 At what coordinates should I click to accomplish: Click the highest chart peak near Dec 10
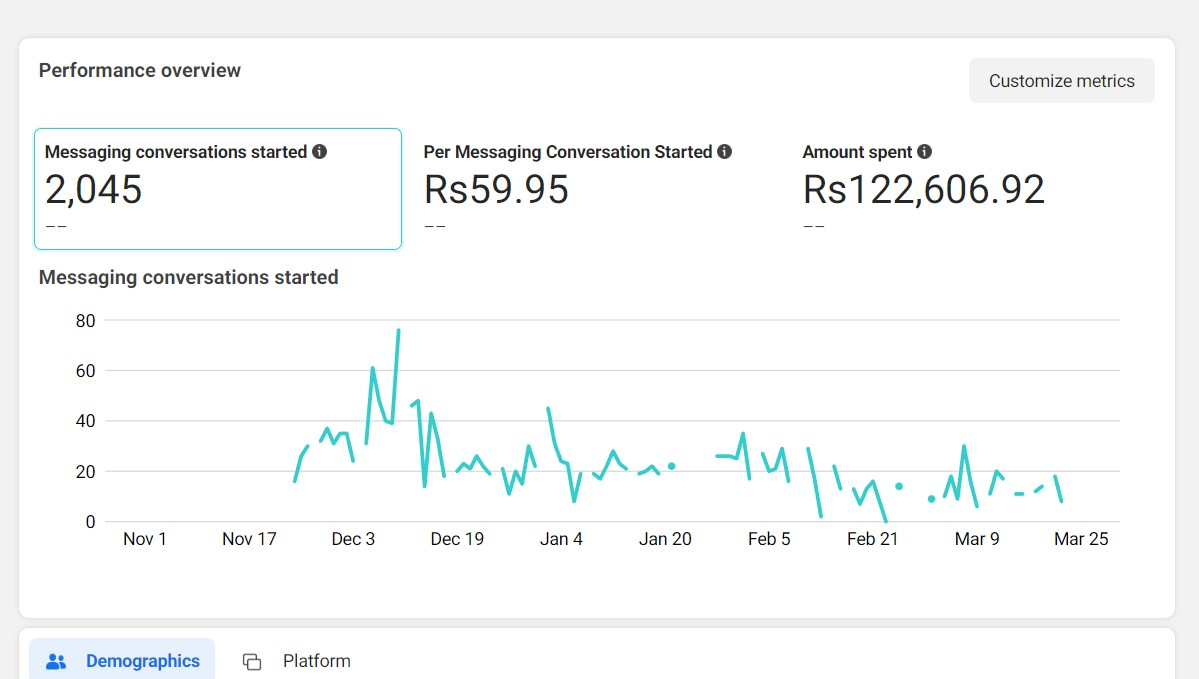point(398,331)
